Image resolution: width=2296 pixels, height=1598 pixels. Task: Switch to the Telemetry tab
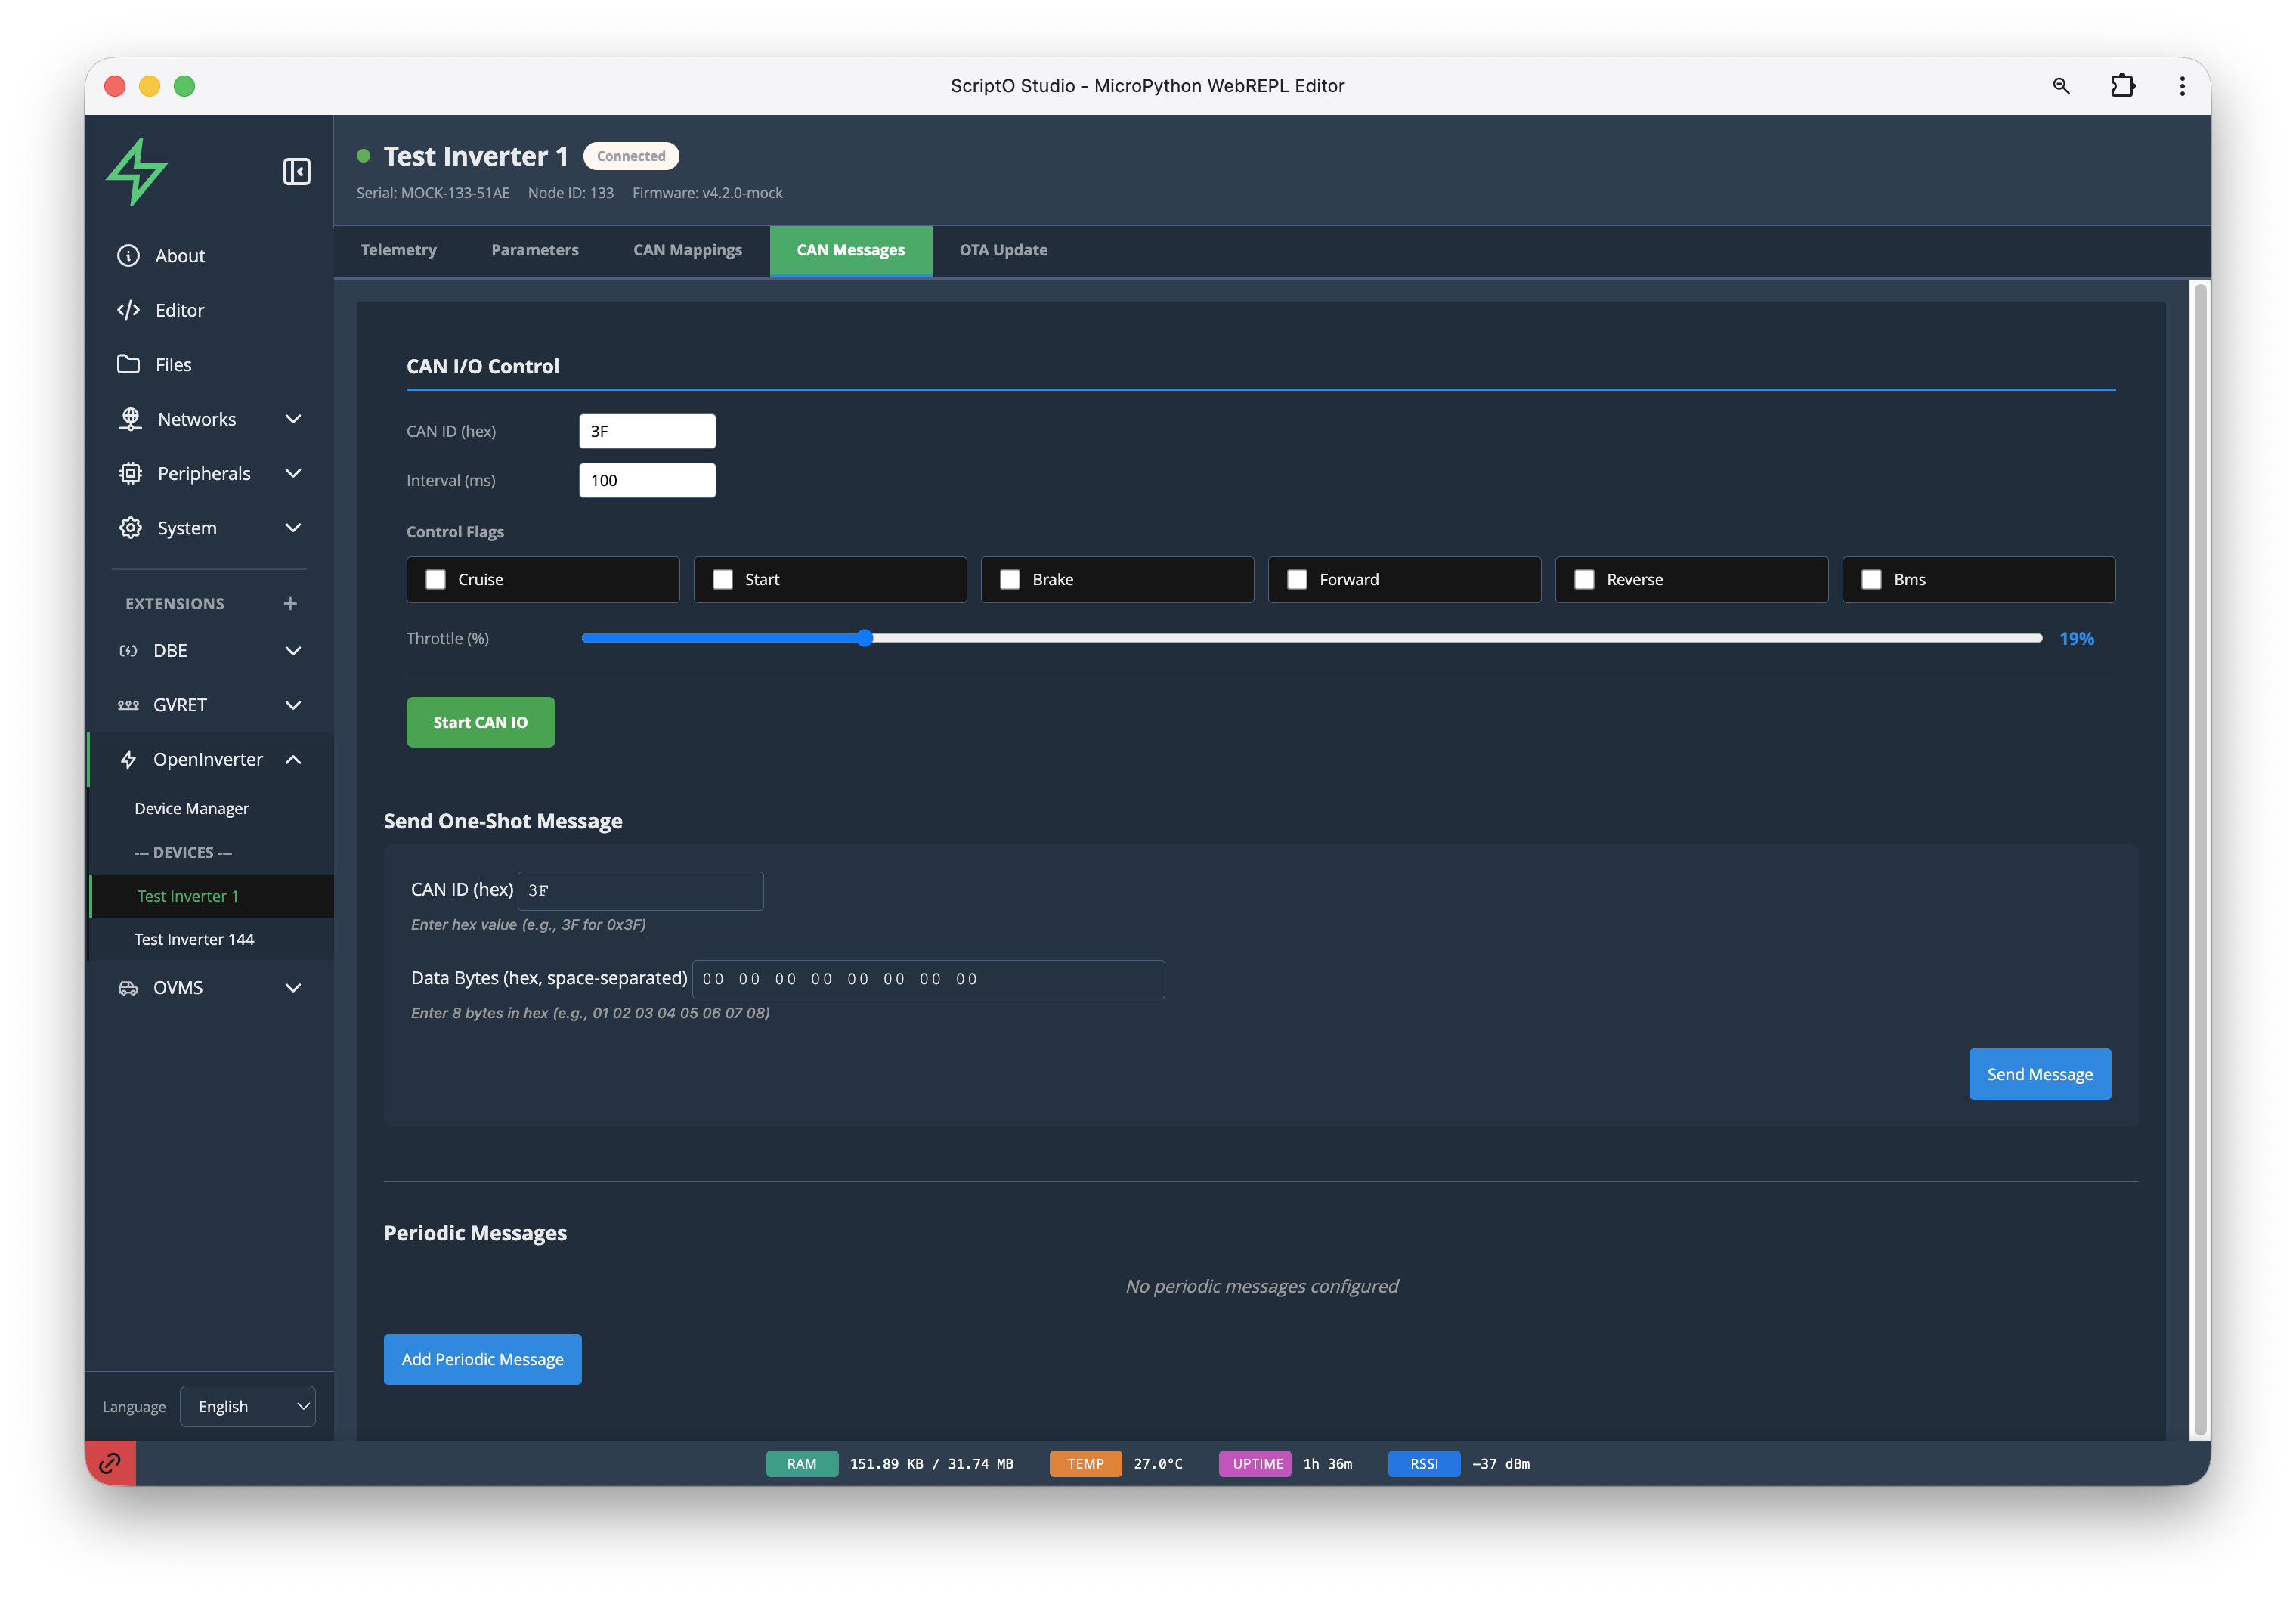click(398, 250)
